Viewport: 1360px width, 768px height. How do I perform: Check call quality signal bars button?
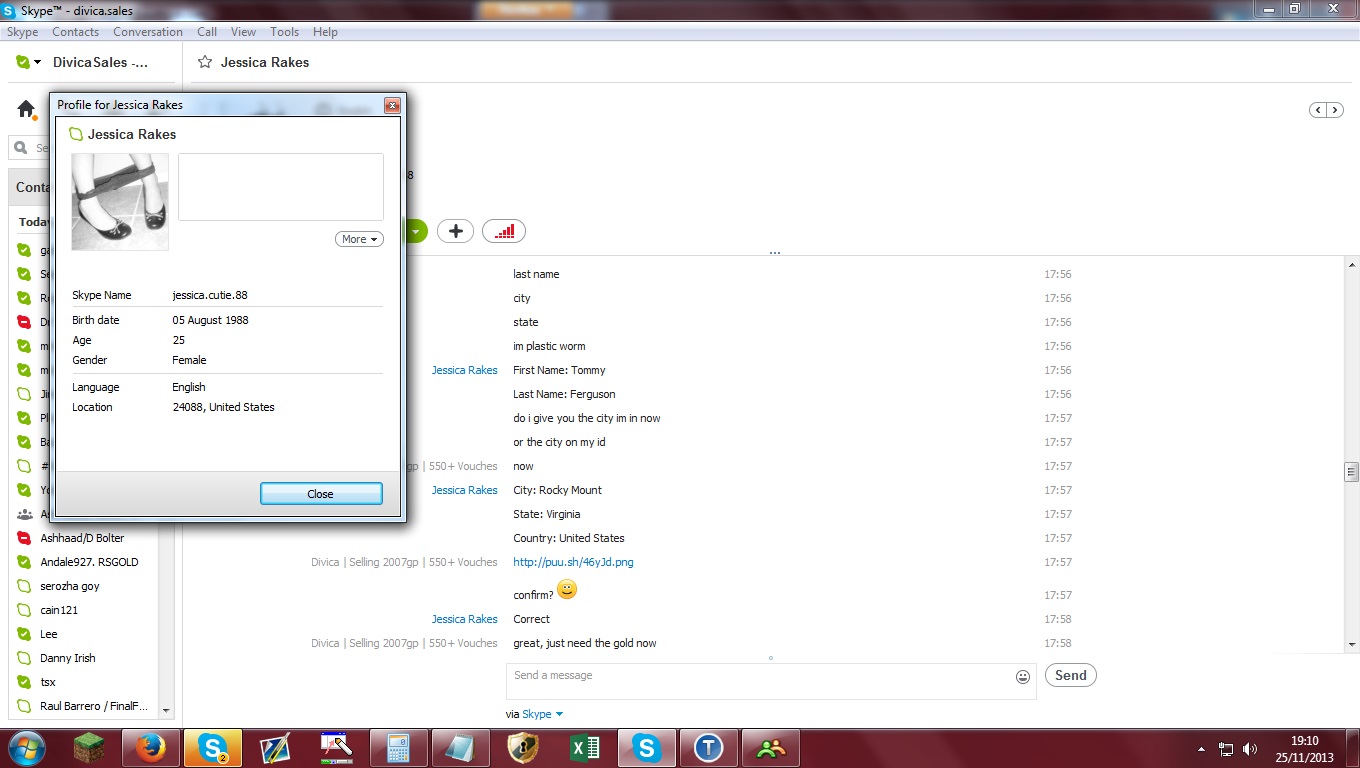tap(504, 231)
